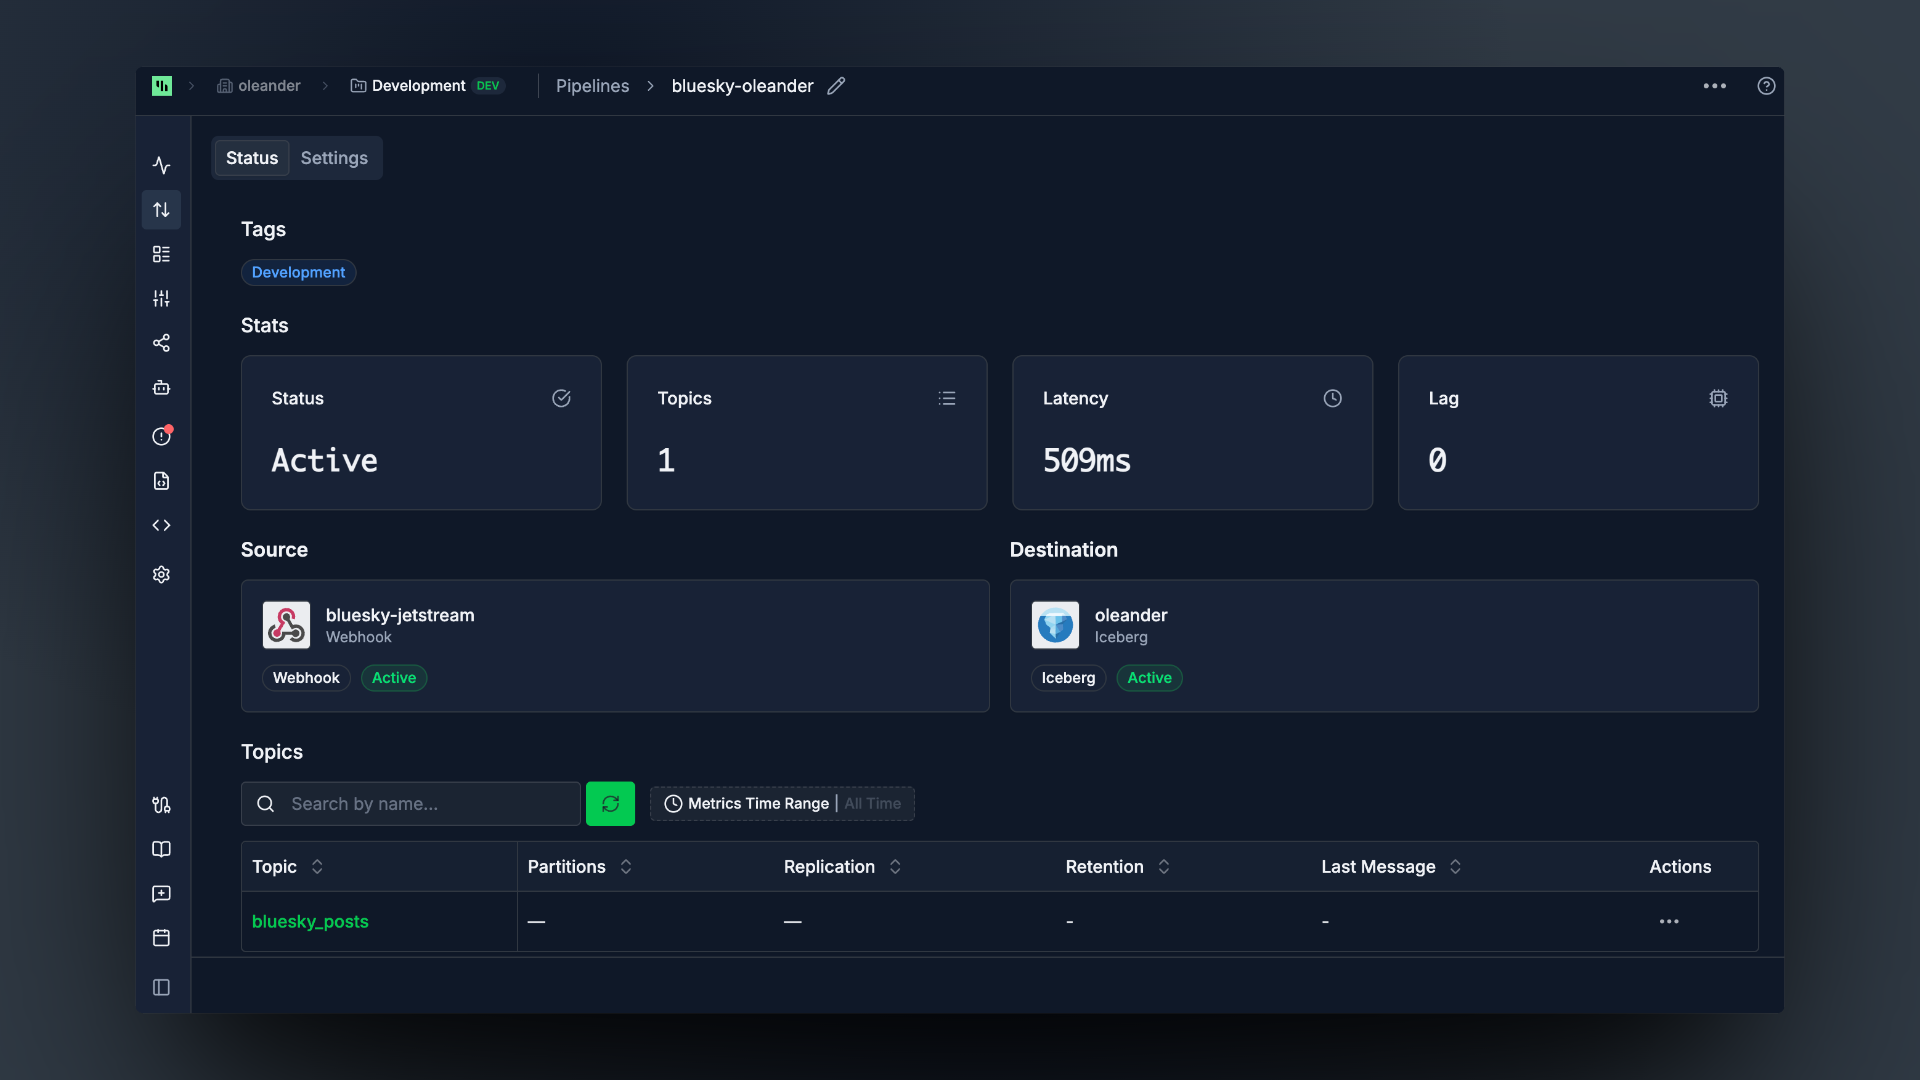This screenshot has height=1080, width=1920.
Task: Collapse the sidebar with the panel icon
Action: pyautogui.click(x=161, y=987)
